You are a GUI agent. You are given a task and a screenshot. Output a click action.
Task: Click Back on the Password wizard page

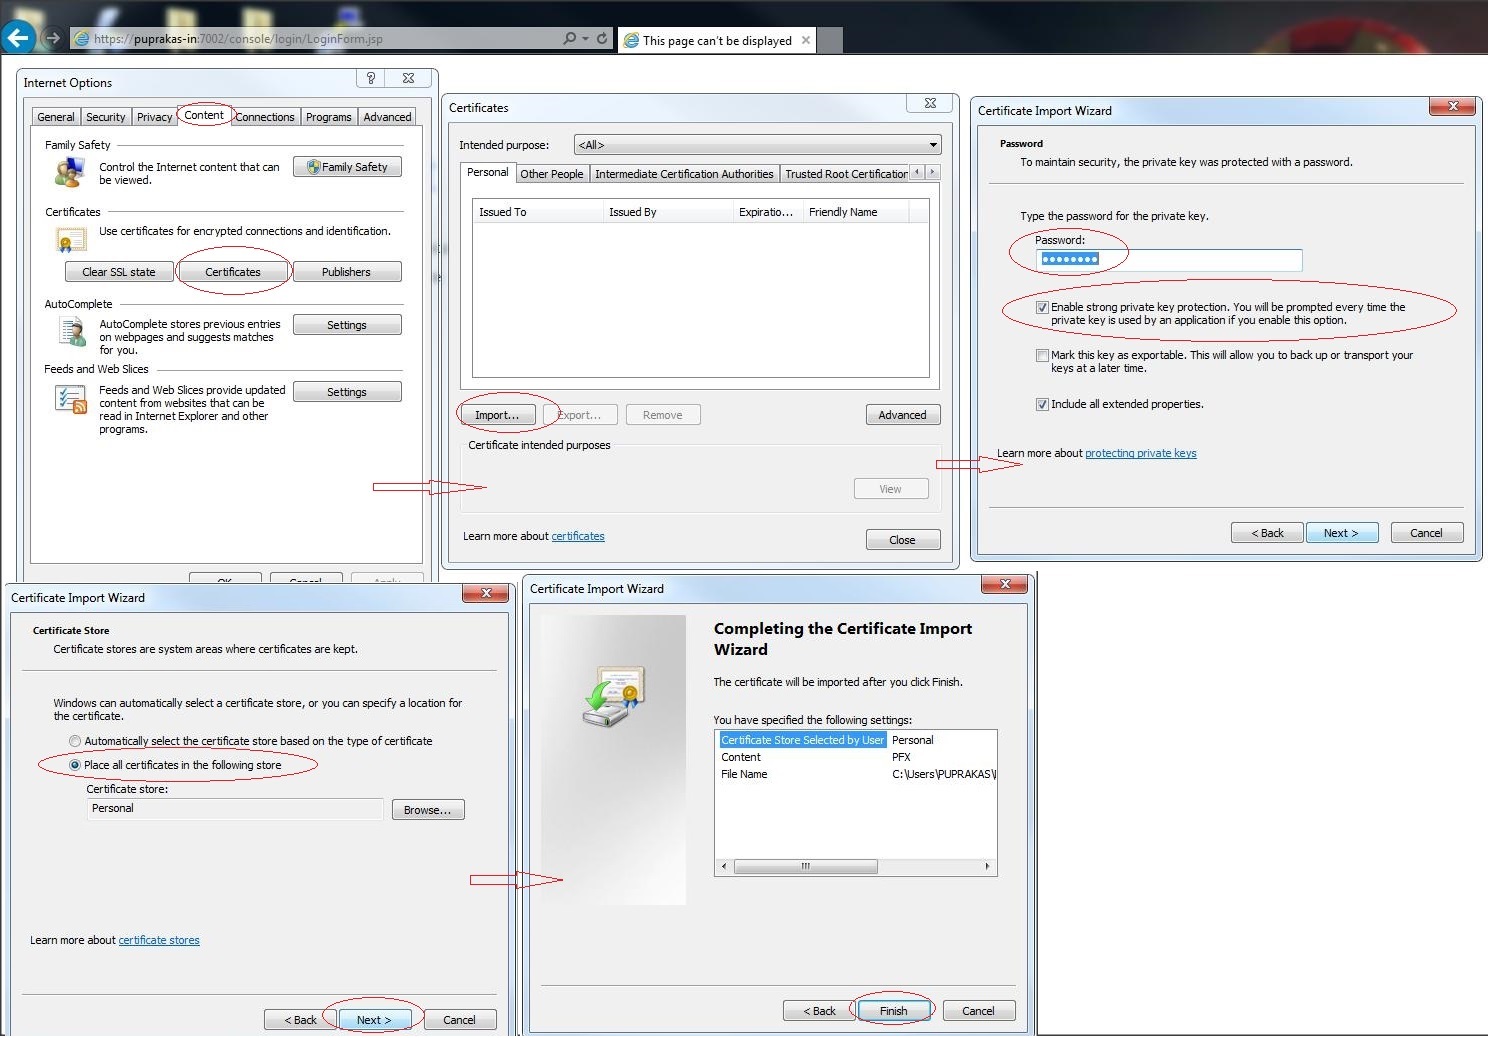coord(1268,533)
